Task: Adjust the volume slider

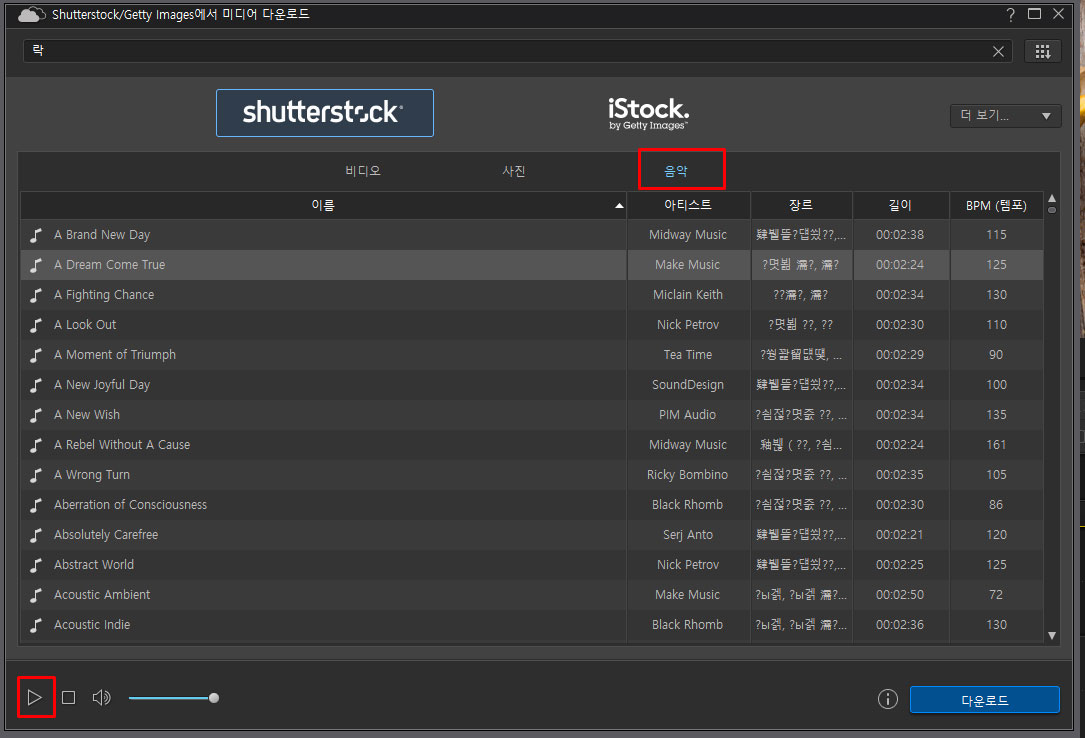Action: (x=173, y=698)
